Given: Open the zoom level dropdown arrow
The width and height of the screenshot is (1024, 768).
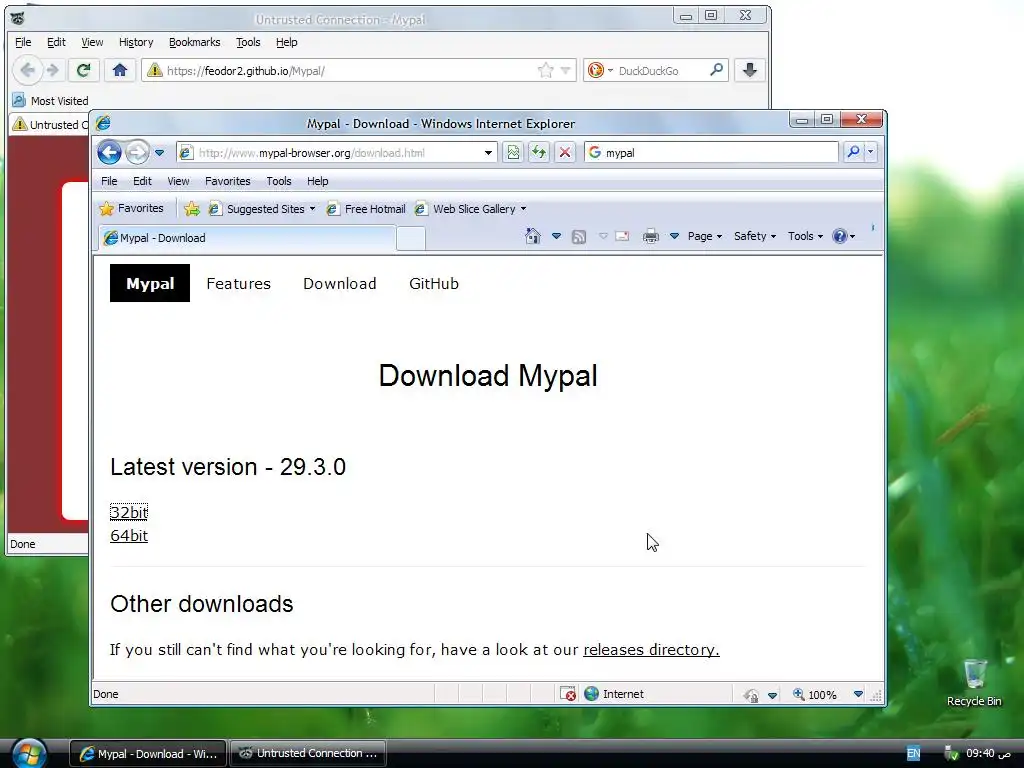Looking at the screenshot, I should pos(858,695).
